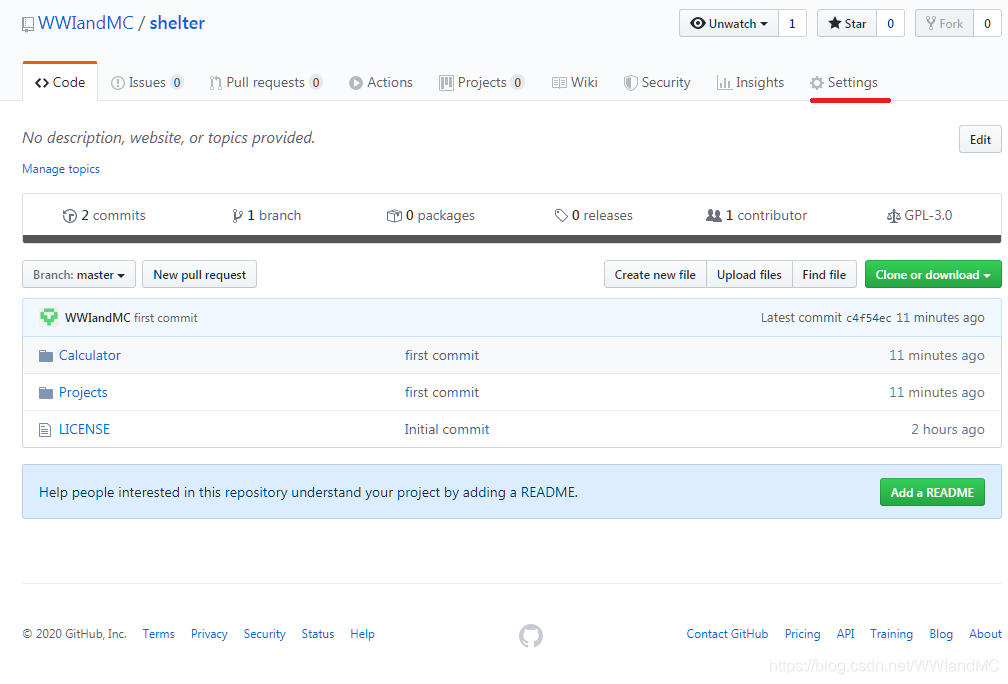Screen dimensions: 1008x684
Task: Click the Projects folder icon in file list
Action: [46, 393]
